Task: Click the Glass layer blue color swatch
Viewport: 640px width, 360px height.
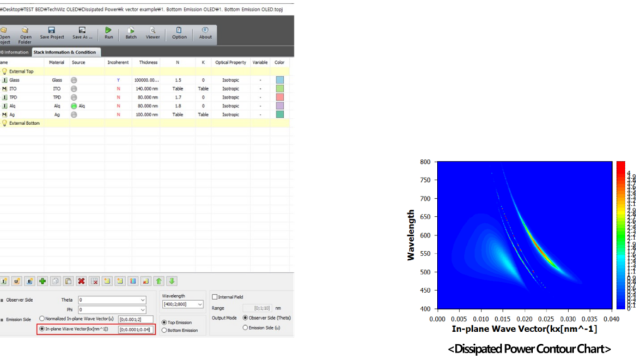Action: pyautogui.click(x=280, y=80)
